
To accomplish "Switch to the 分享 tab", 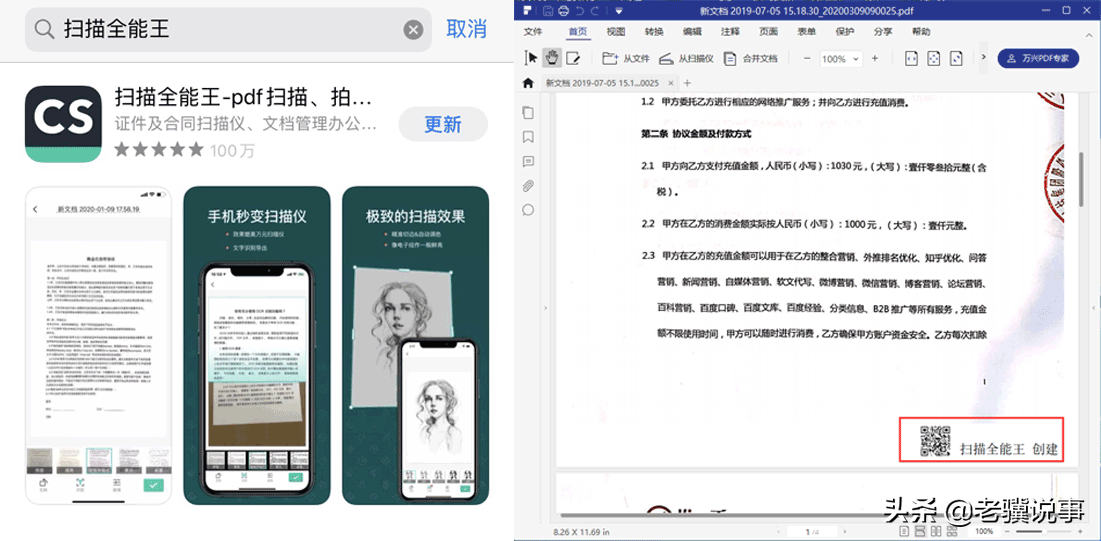I will click(x=883, y=32).
